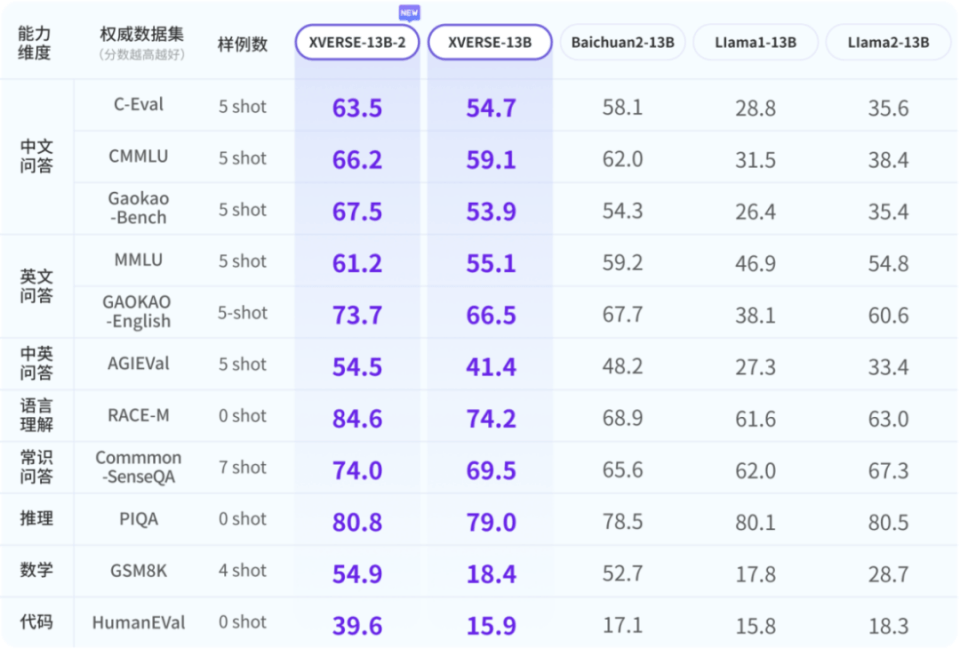
Task: Select the XVERSE-13B-2 column header pill
Action: coord(356,42)
